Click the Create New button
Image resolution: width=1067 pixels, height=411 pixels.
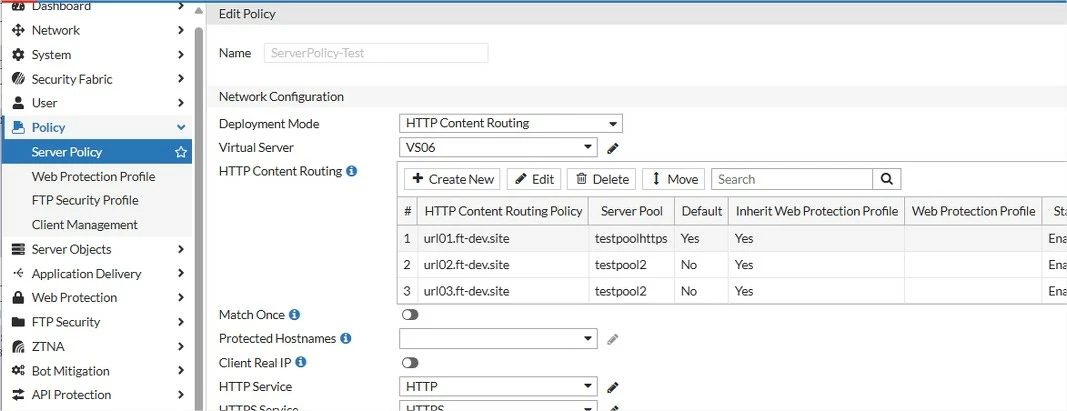point(453,180)
